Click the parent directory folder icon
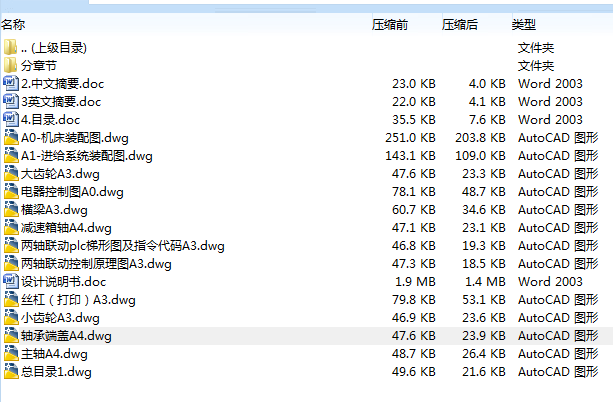Screen dimensions: 613x402 (10, 47)
